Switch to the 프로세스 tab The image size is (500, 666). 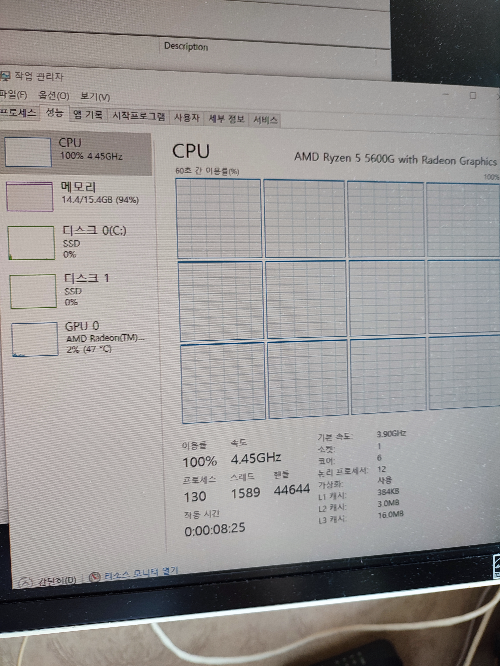click(x=18, y=113)
